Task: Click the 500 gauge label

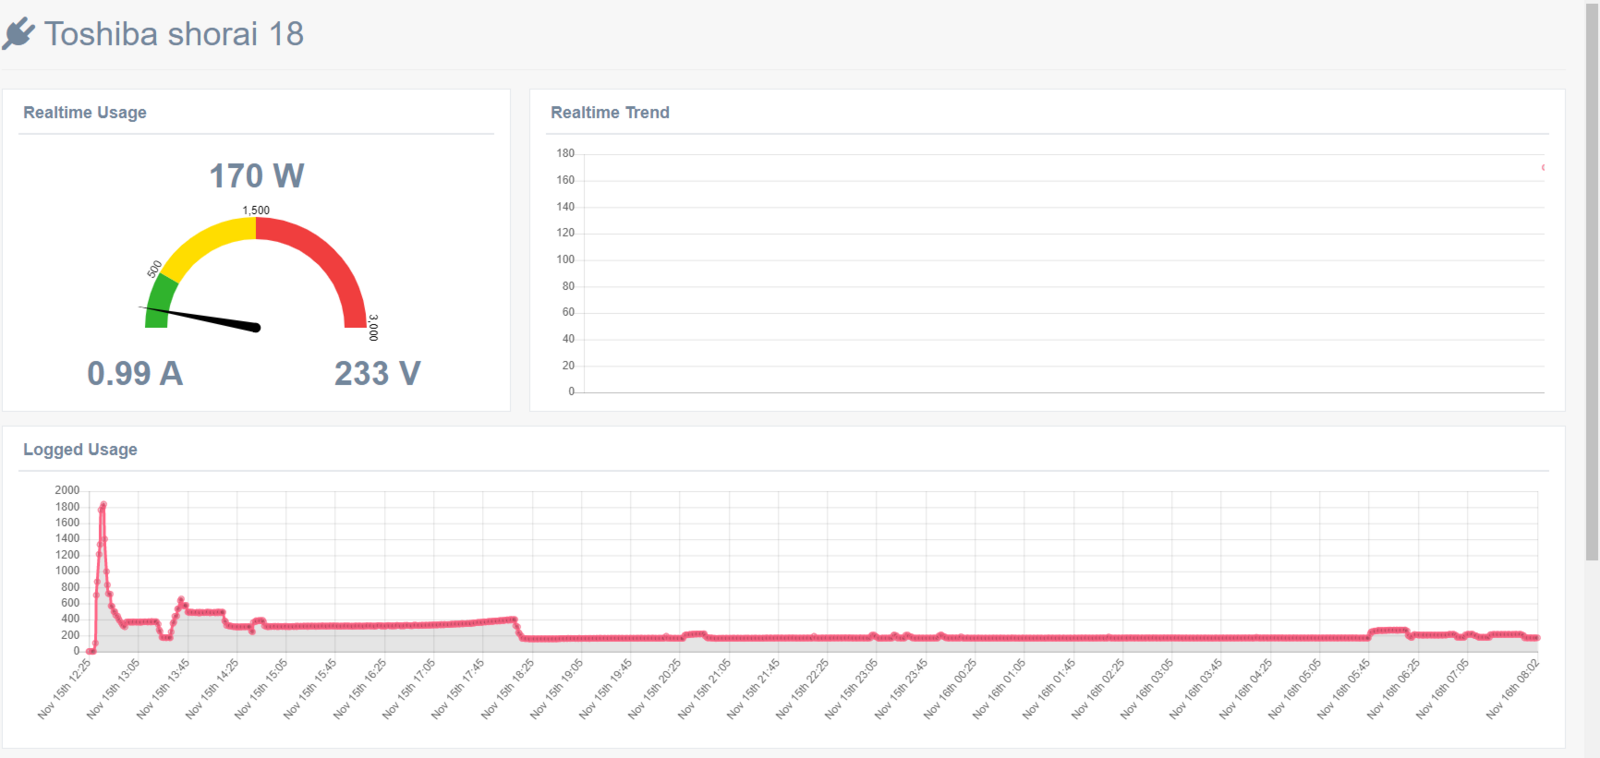Action: click(154, 269)
